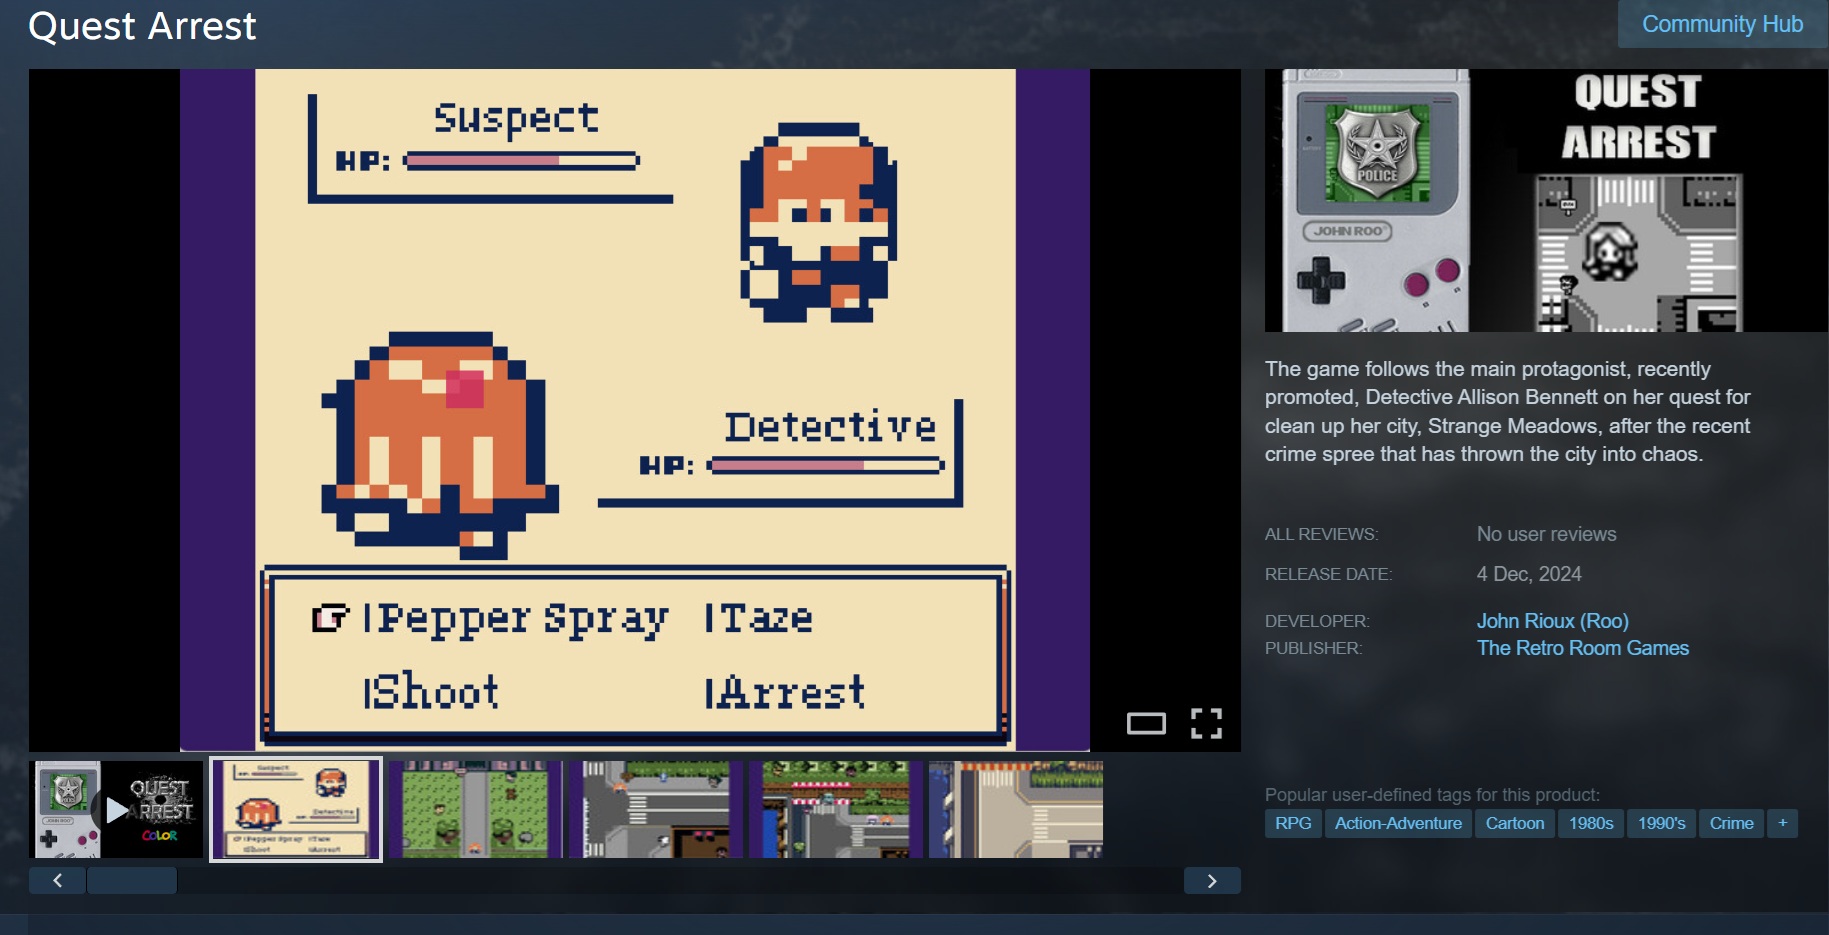Open developer John Rioux (Roo) page
The image size is (1829, 935).
(x=1553, y=621)
